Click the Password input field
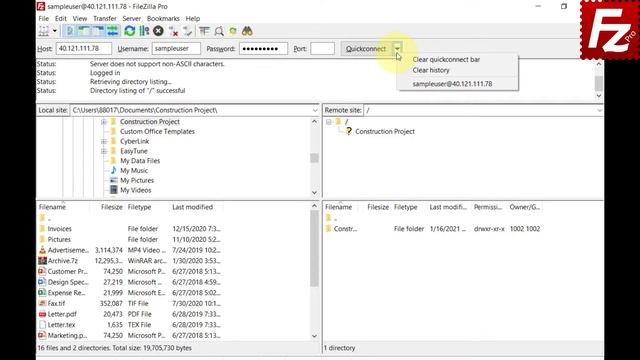 point(263,49)
